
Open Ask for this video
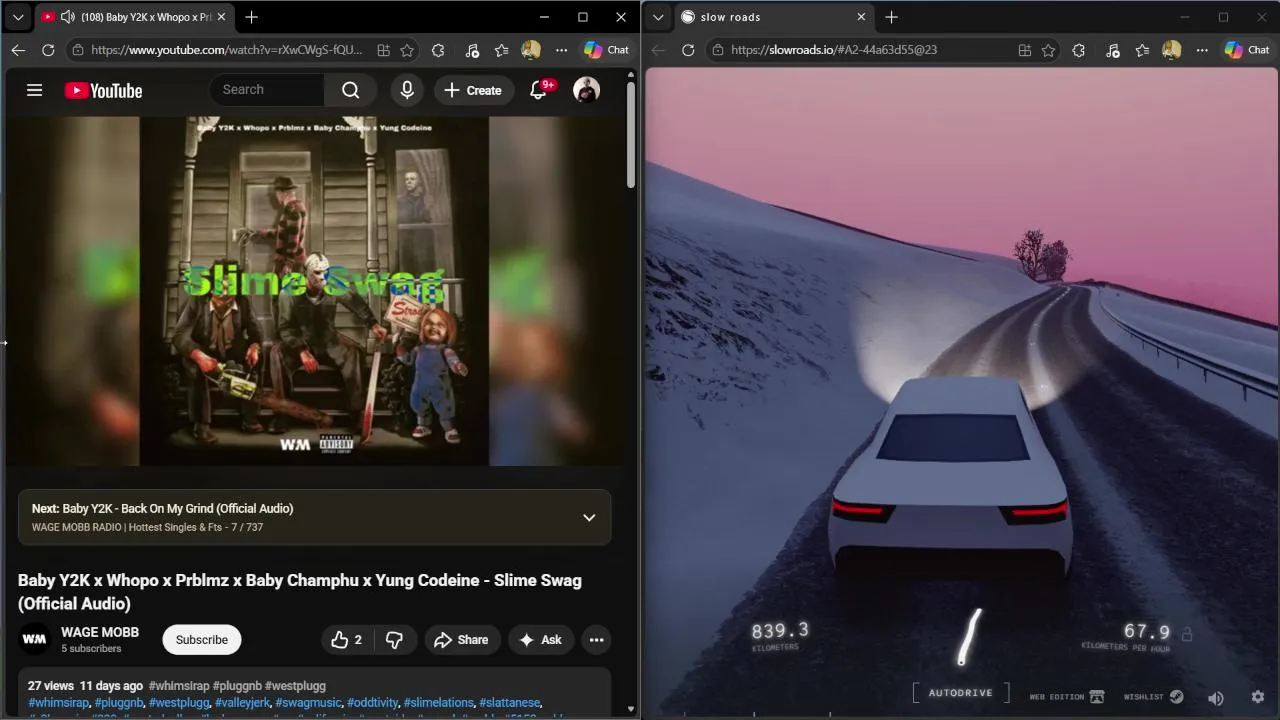(540, 640)
